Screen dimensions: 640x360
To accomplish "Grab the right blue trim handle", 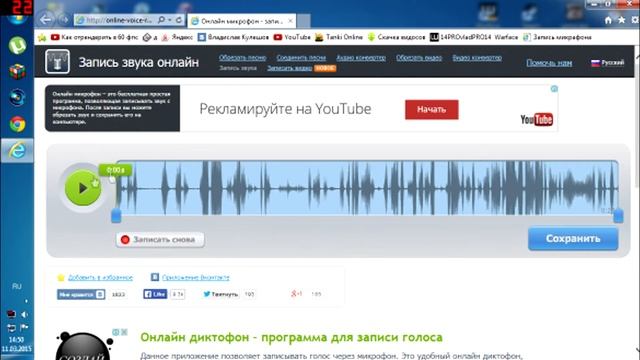I will click(618, 216).
